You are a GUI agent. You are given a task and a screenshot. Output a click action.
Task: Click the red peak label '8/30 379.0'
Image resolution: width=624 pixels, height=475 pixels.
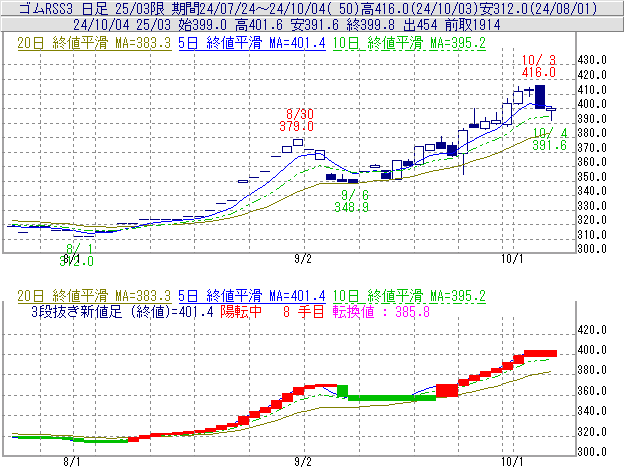point(296,120)
